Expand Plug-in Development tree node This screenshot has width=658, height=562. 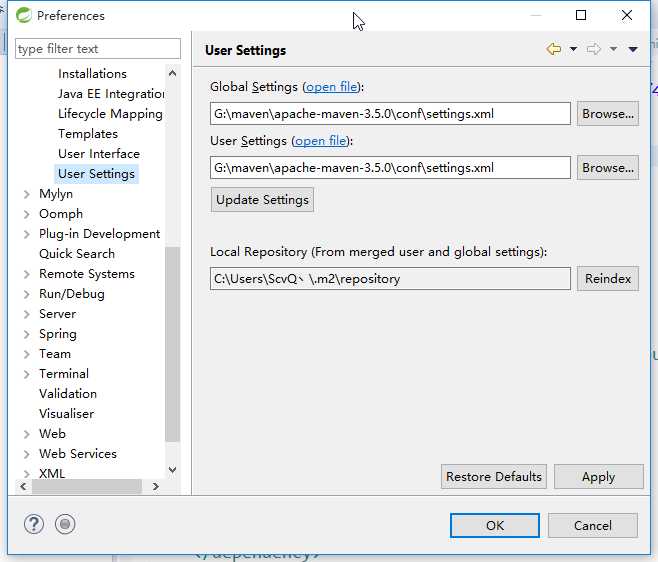click(26, 234)
